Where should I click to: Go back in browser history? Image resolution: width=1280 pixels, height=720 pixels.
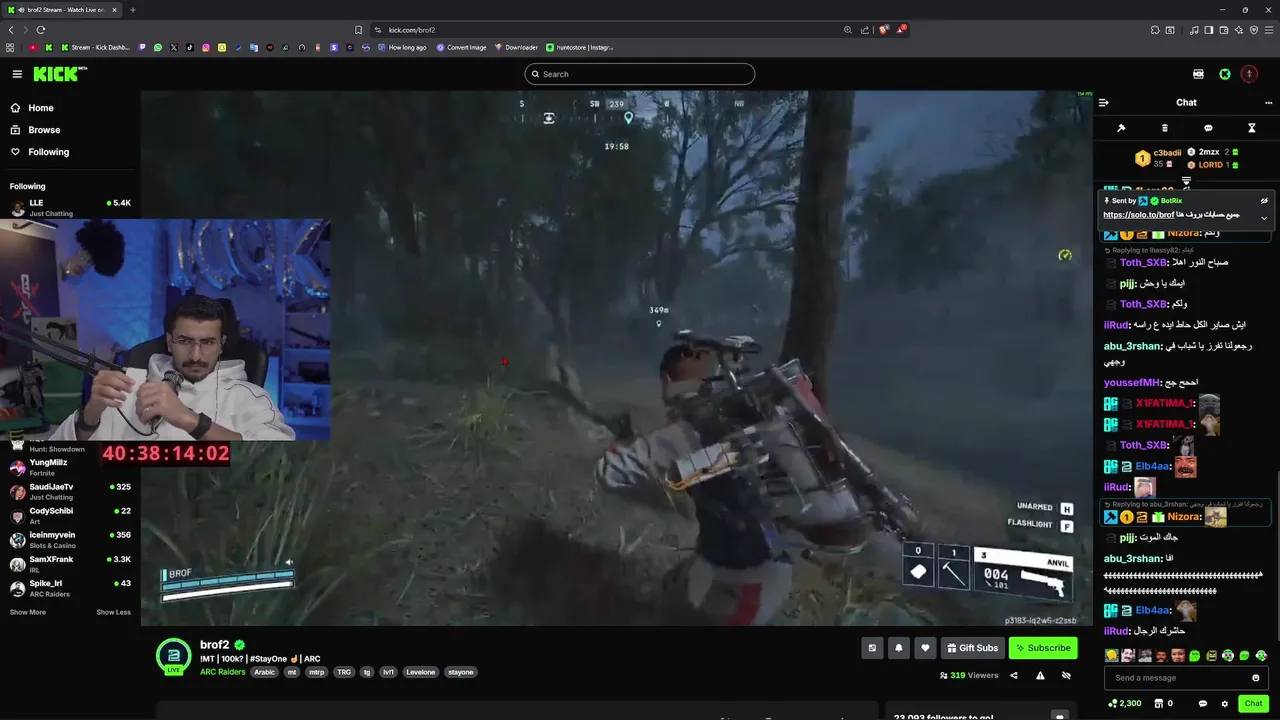click(x=11, y=30)
